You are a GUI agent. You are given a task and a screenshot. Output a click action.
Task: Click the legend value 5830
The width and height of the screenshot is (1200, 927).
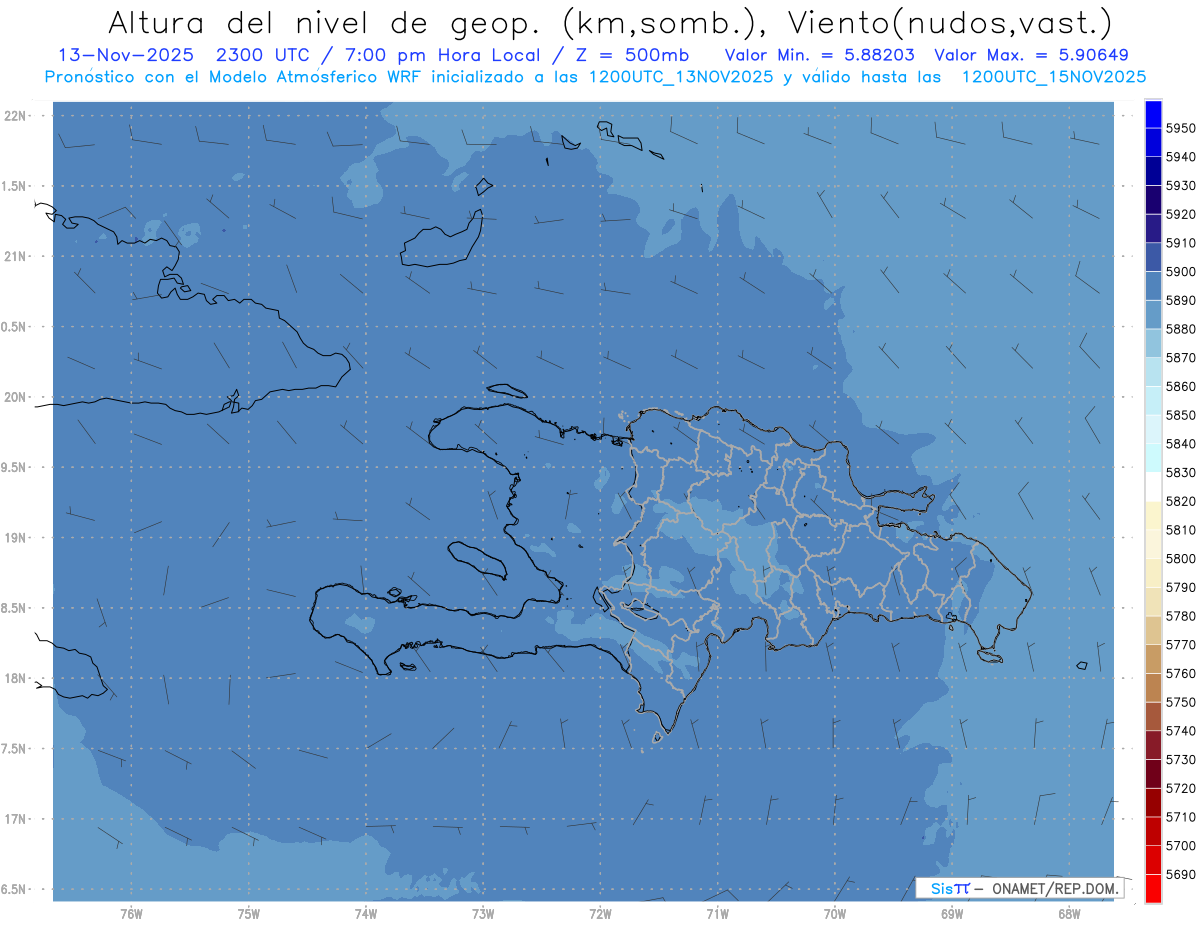(1181, 472)
